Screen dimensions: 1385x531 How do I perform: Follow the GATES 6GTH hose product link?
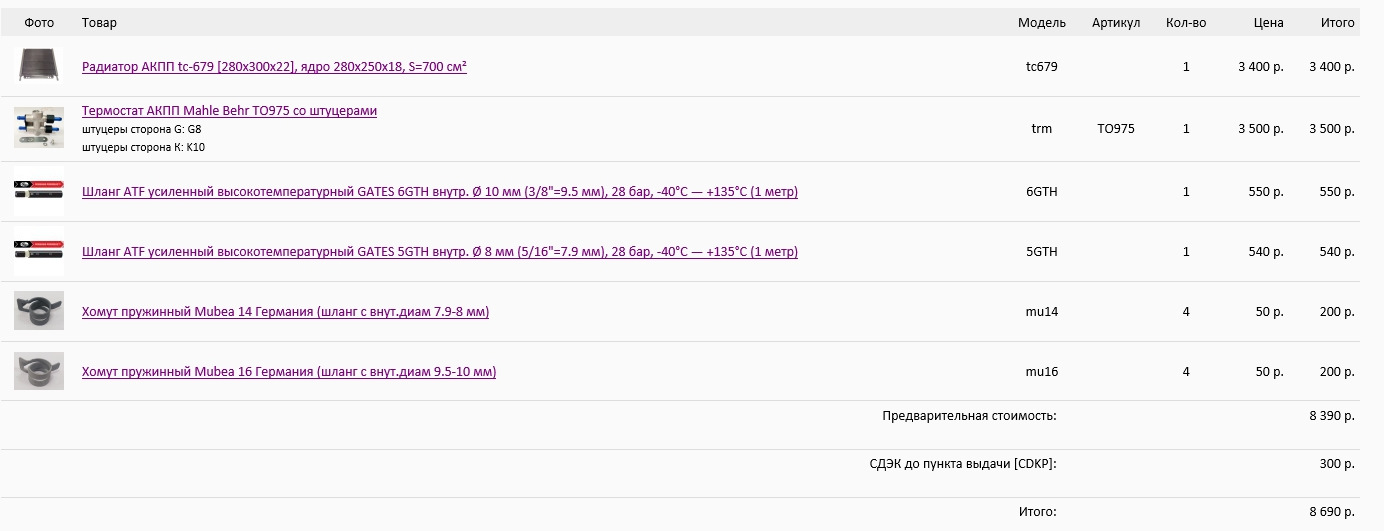(439, 192)
